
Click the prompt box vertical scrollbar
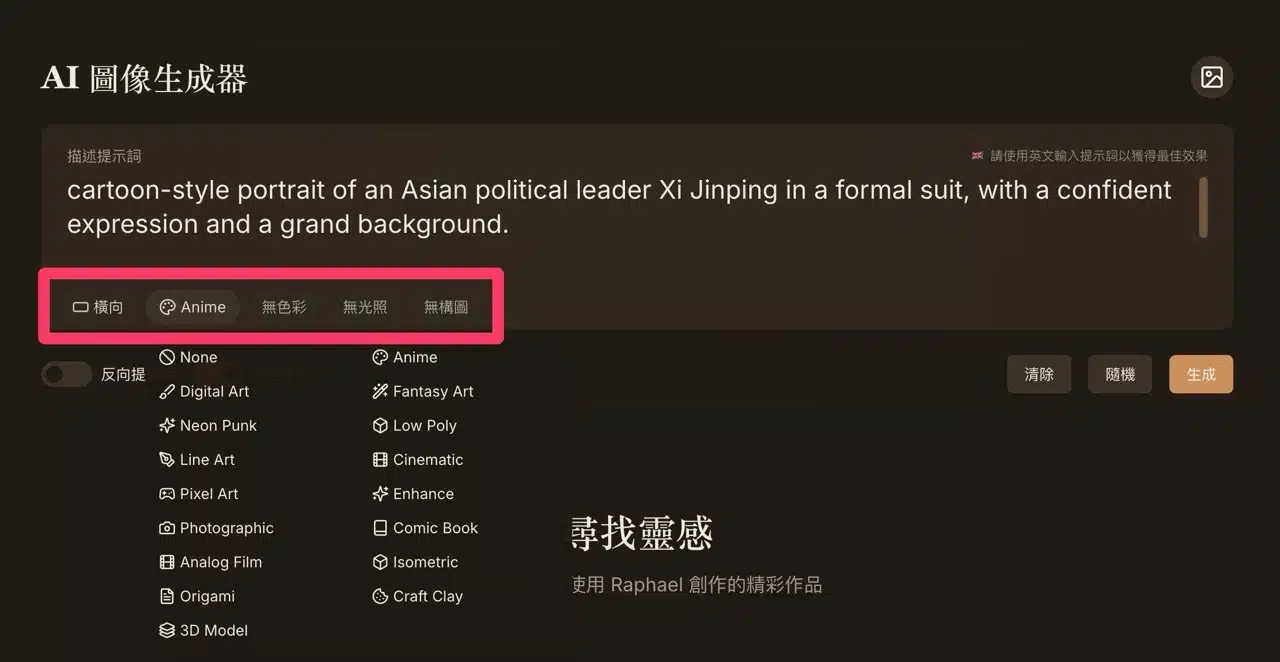click(x=1203, y=207)
